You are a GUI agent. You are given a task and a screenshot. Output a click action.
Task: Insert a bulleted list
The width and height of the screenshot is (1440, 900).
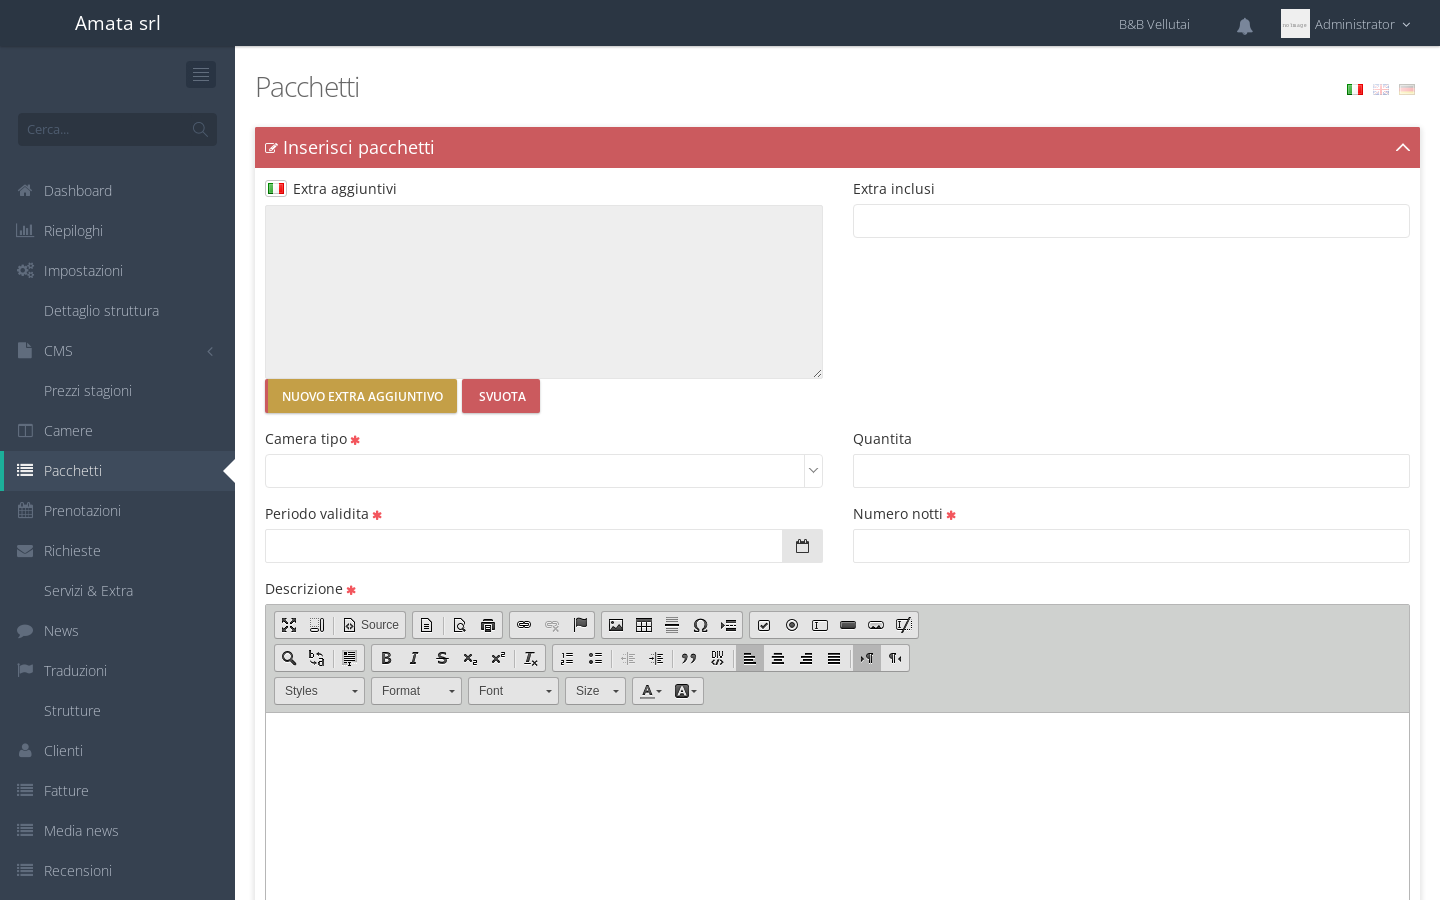coord(595,658)
